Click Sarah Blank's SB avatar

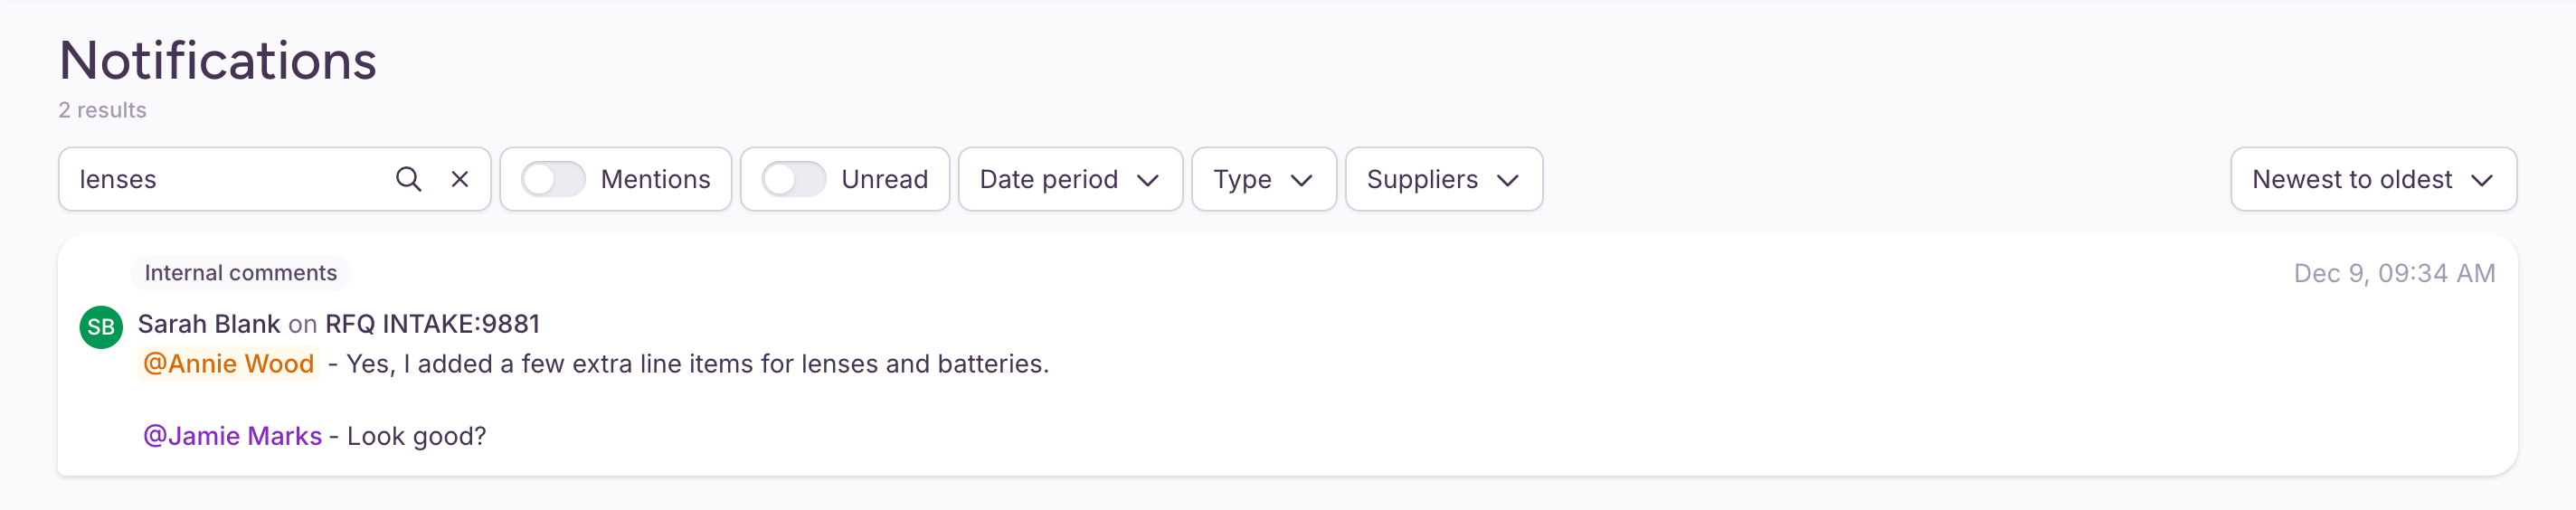coord(101,327)
